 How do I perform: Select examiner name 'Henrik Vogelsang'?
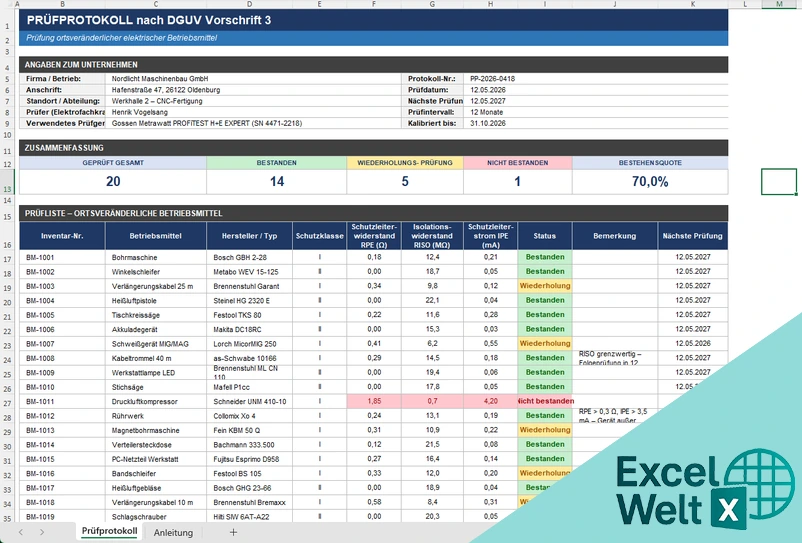(x=254, y=112)
